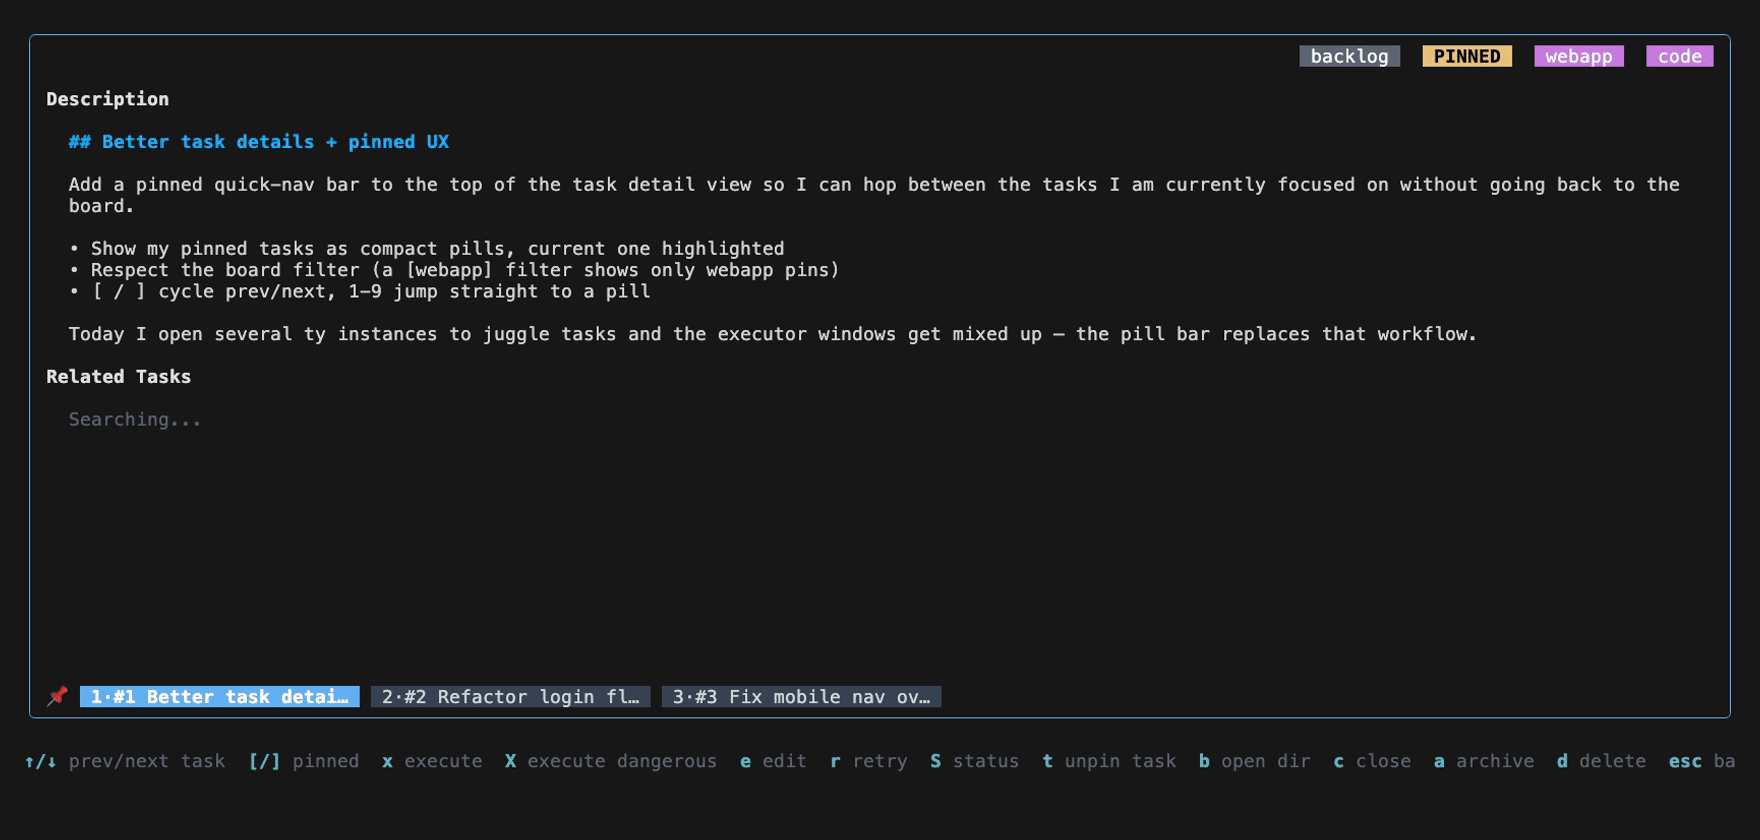Click the 'a archive' shortcut hint
The height and width of the screenshot is (840, 1760).
point(1484,762)
